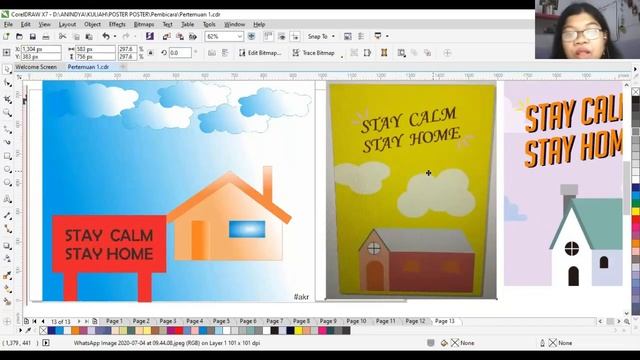The height and width of the screenshot is (360, 640).
Task: Cut the selection with the scissors icon
Action: (x=62, y=36)
